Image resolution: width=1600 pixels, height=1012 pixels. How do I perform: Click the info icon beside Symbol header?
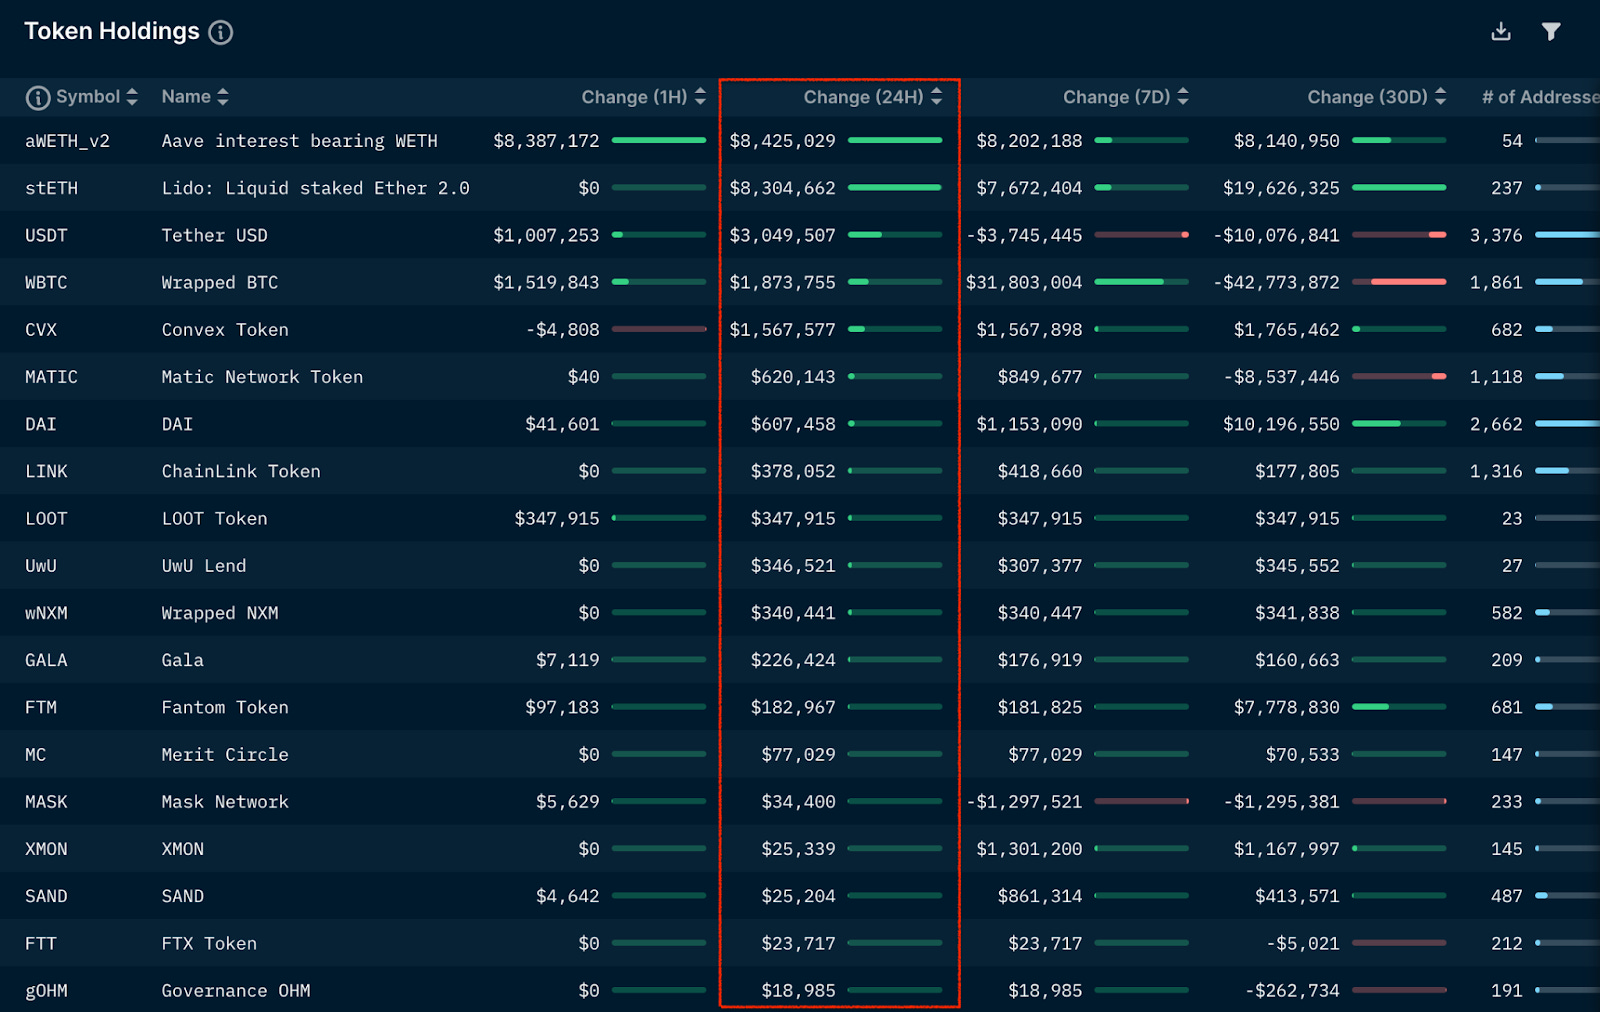(x=37, y=97)
